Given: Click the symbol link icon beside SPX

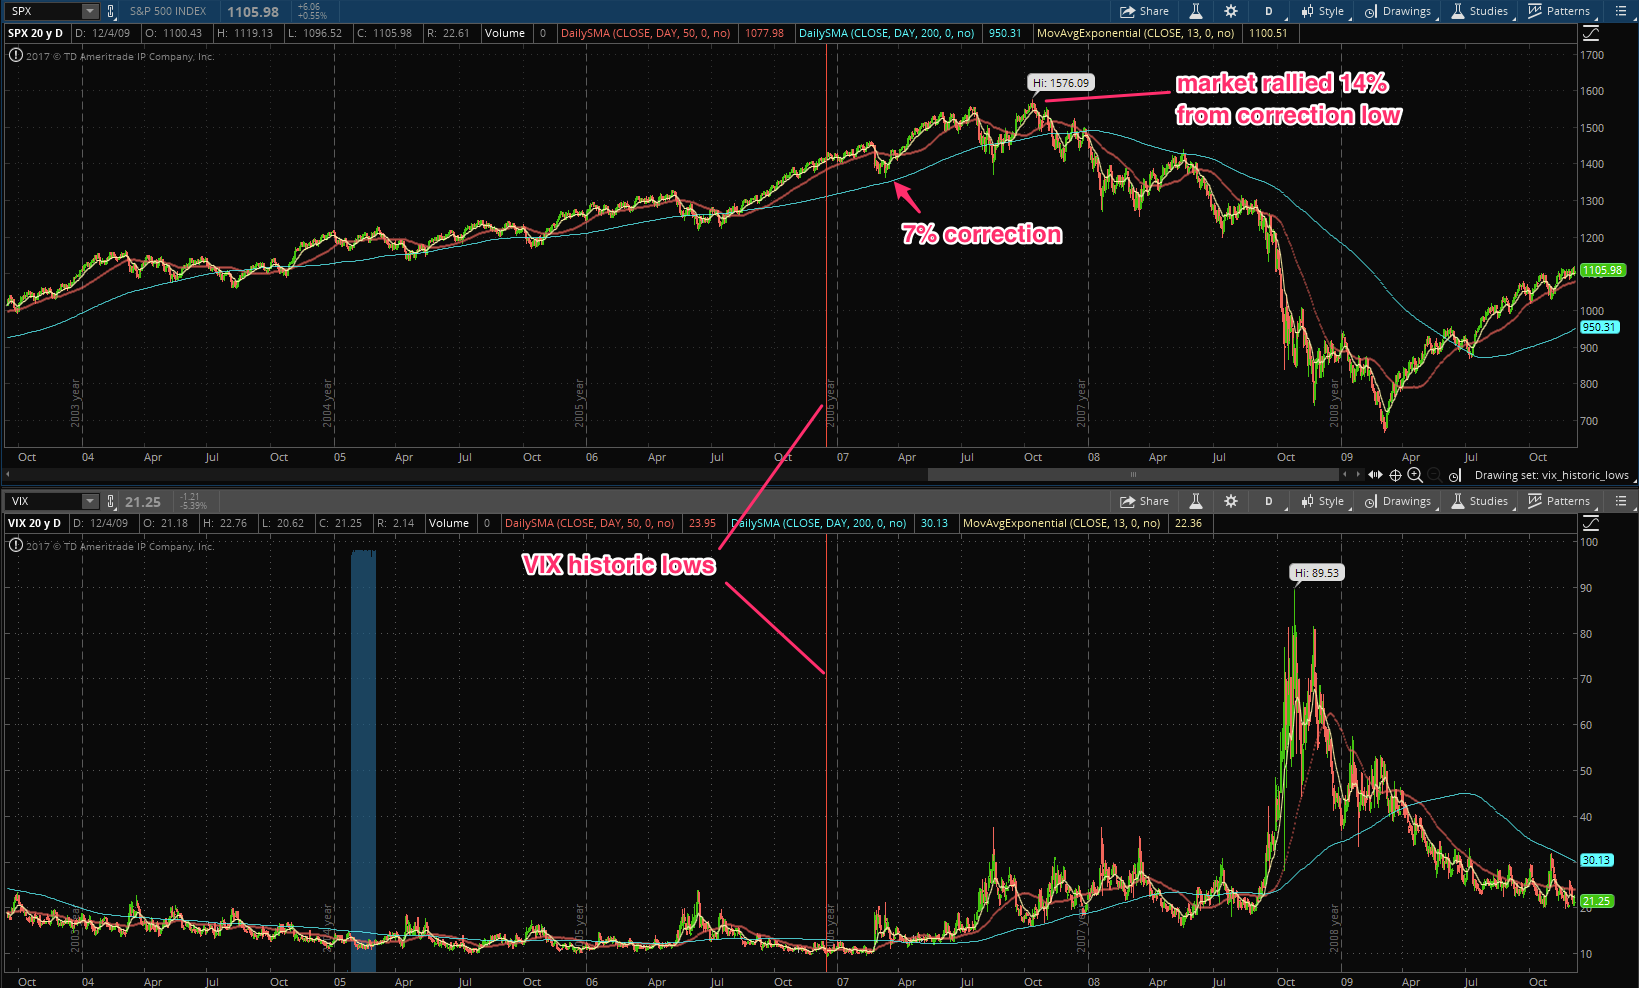Looking at the screenshot, I should point(111,11).
